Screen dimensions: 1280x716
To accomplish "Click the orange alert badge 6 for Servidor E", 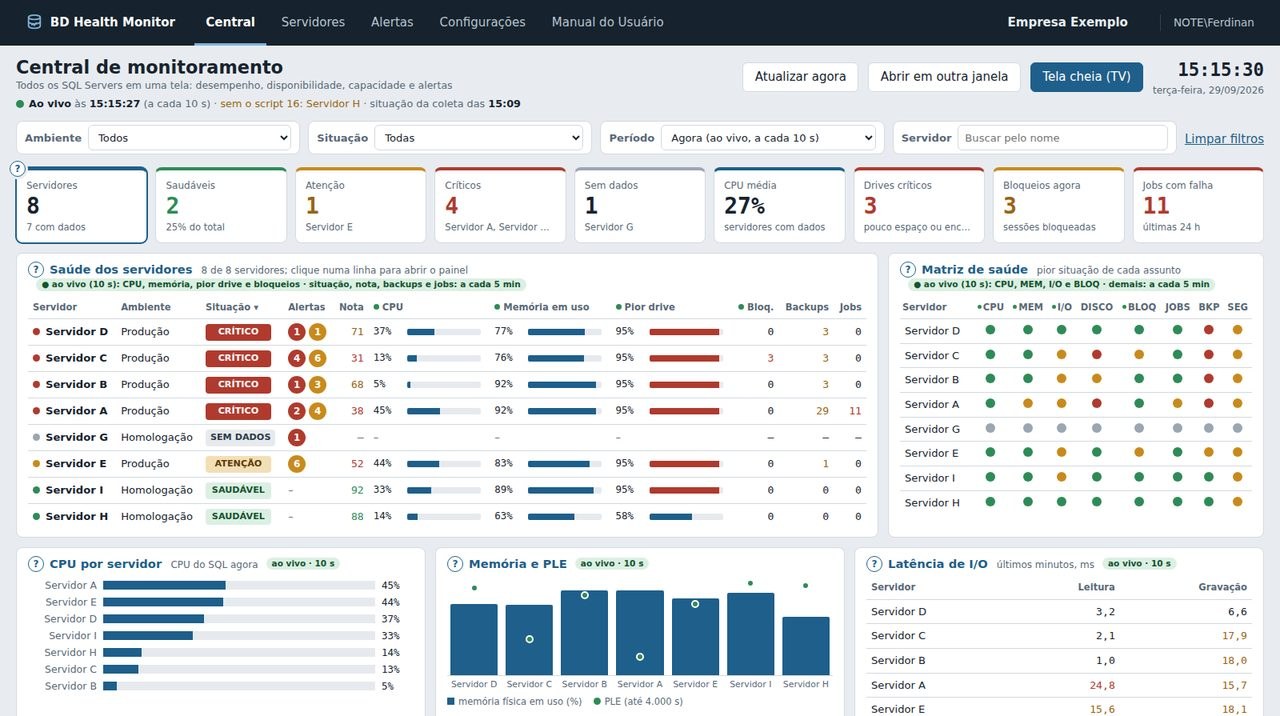I will [x=297, y=464].
